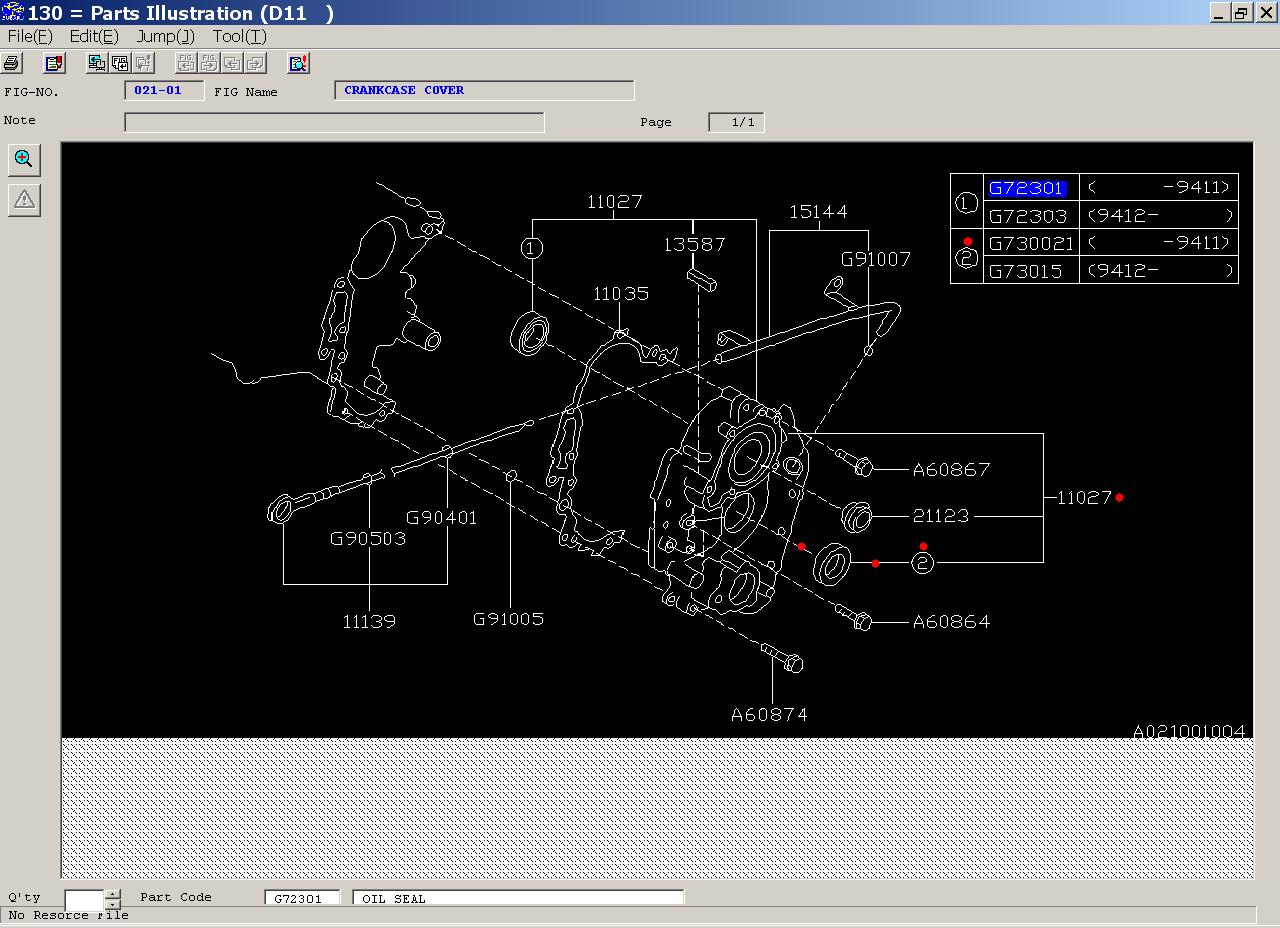
Task: Go to previous FIG using toolbar icon
Action: tap(186, 63)
